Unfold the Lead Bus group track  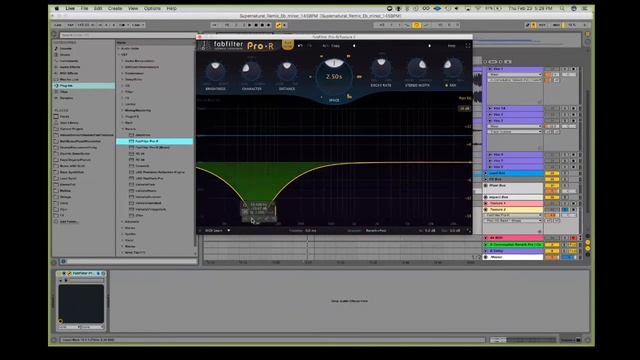click(x=486, y=173)
